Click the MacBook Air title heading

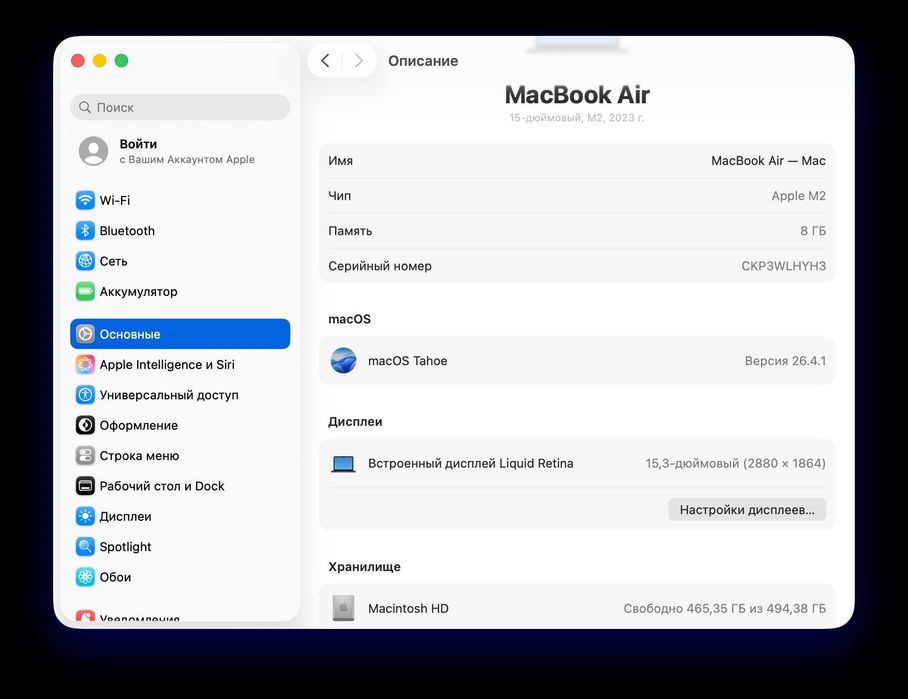coord(577,94)
